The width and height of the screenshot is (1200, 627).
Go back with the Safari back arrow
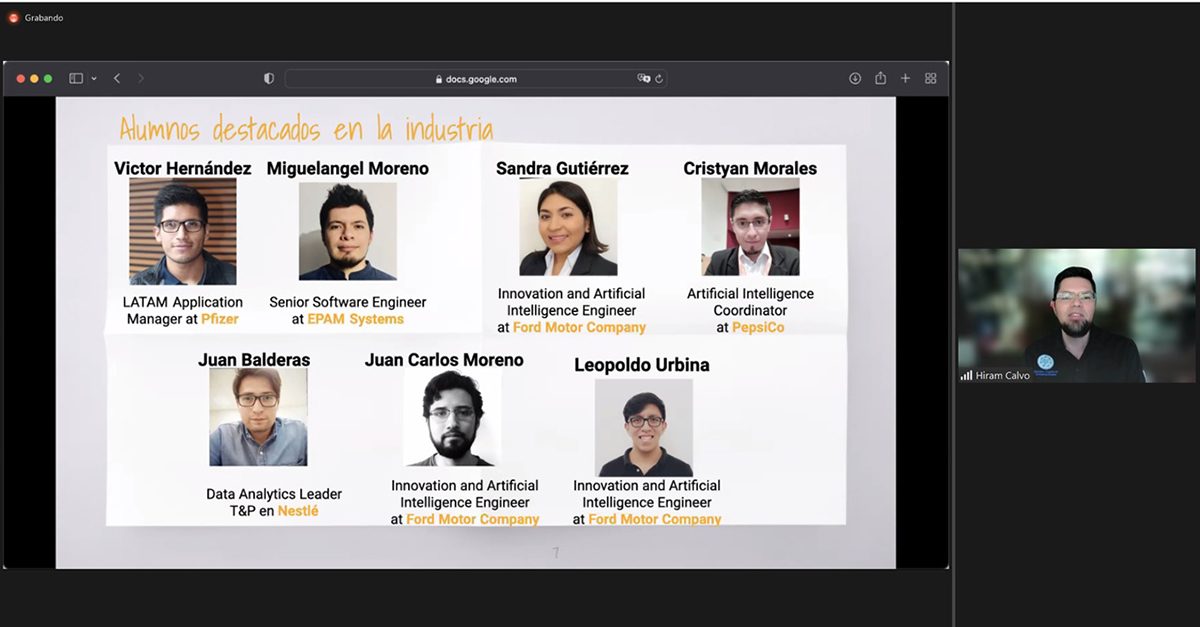coord(117,78)
